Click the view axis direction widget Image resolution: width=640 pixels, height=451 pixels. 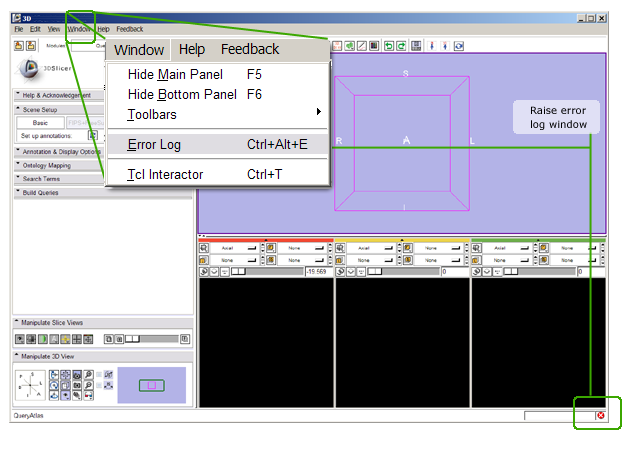pos(29,385)
